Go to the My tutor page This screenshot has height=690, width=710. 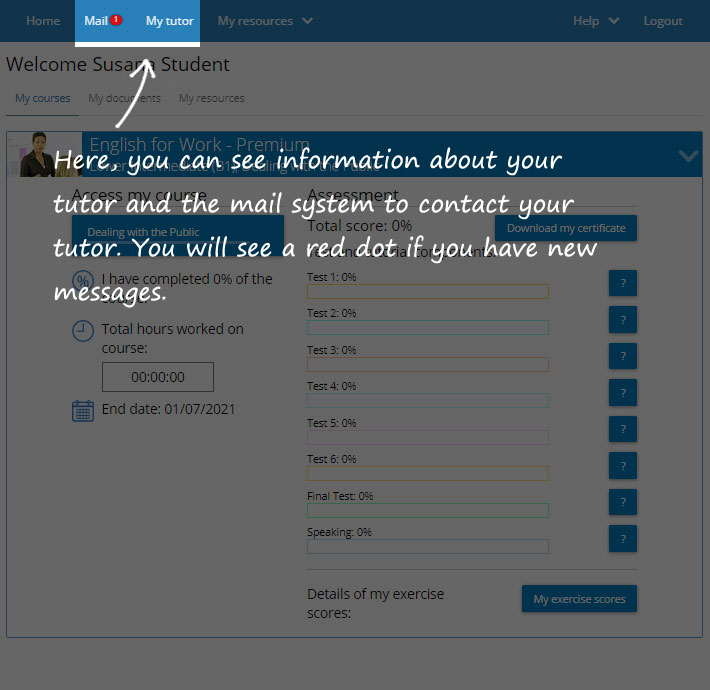[169, 21]
